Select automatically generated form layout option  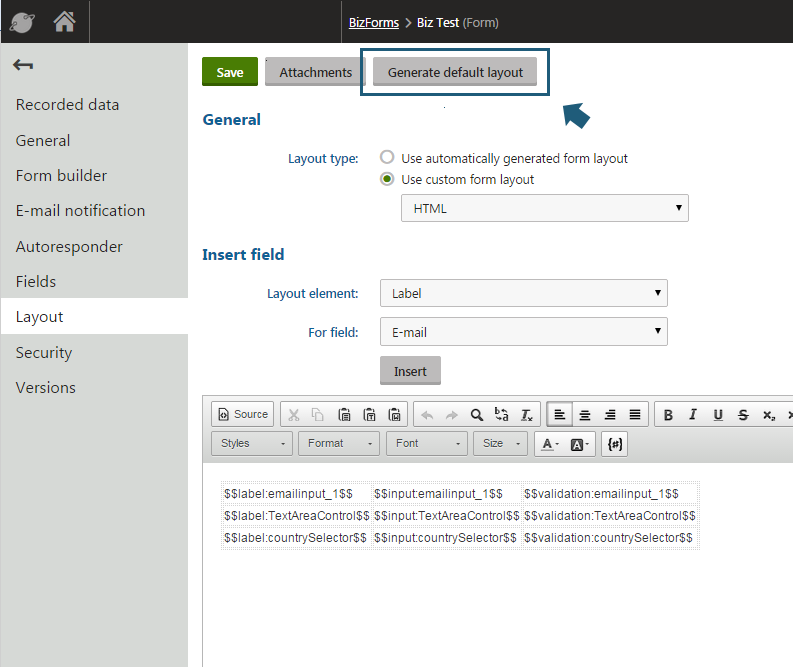387,158
